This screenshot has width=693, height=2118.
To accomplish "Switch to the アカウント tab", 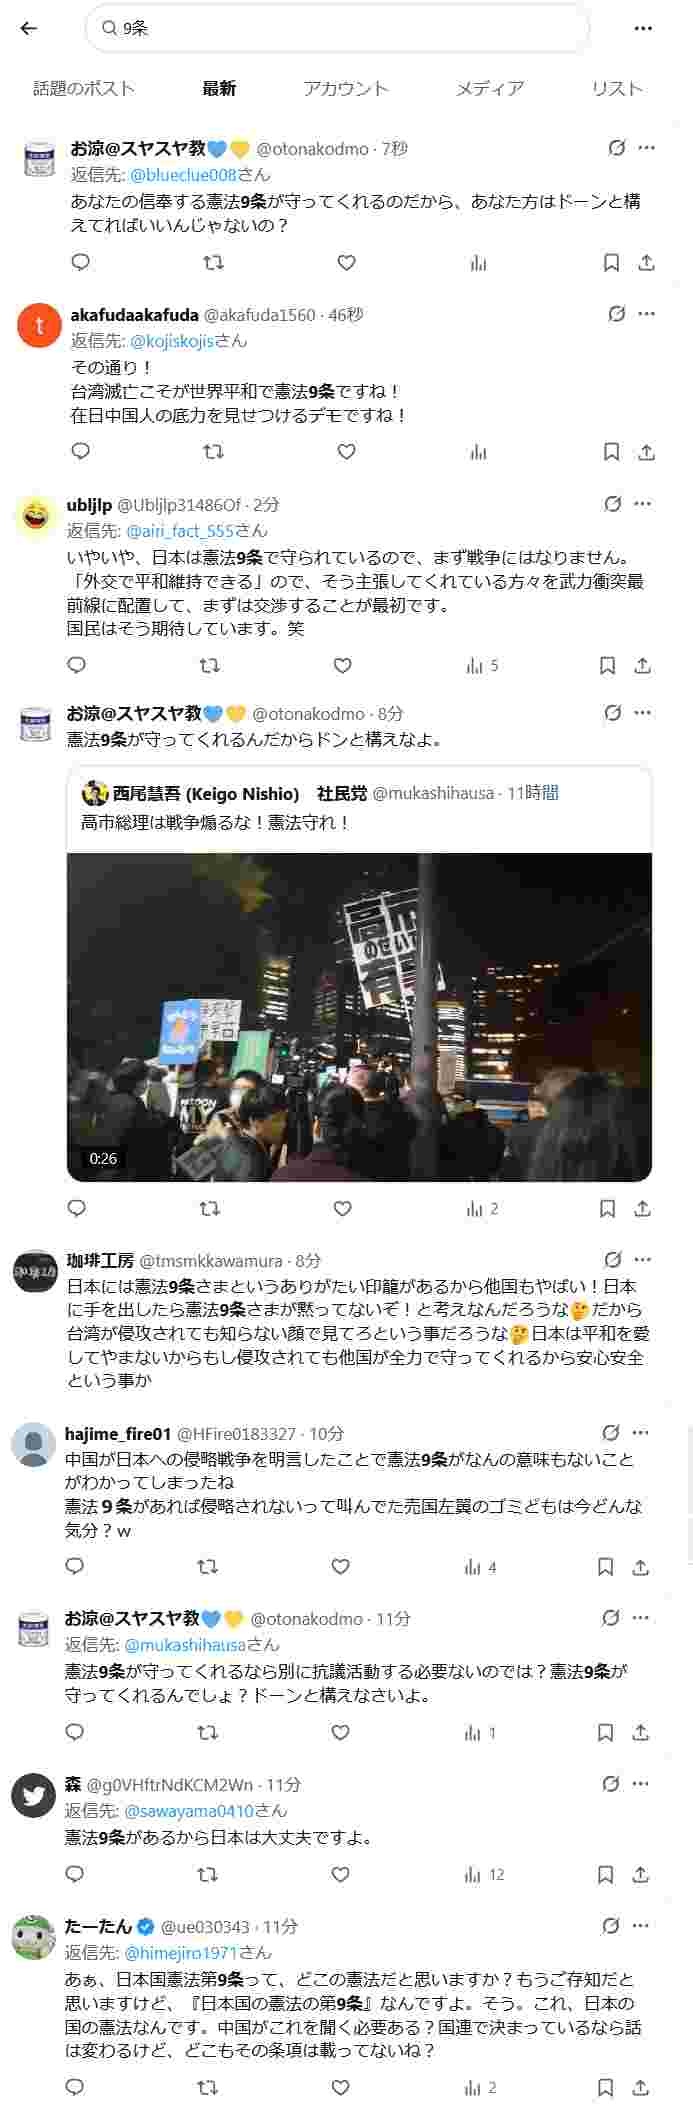I will pyautogui.click(x=345, y=88).
